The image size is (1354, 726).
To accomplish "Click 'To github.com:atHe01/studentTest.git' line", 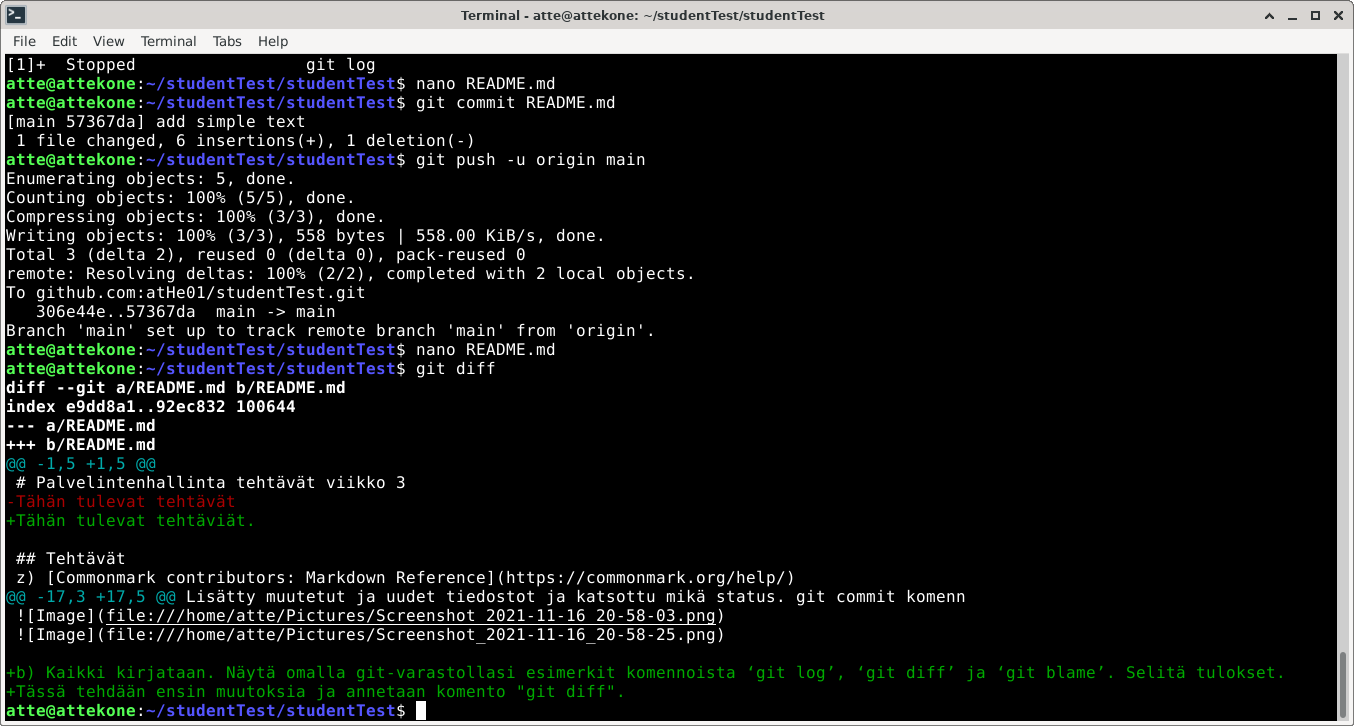I will click(186, 293).
